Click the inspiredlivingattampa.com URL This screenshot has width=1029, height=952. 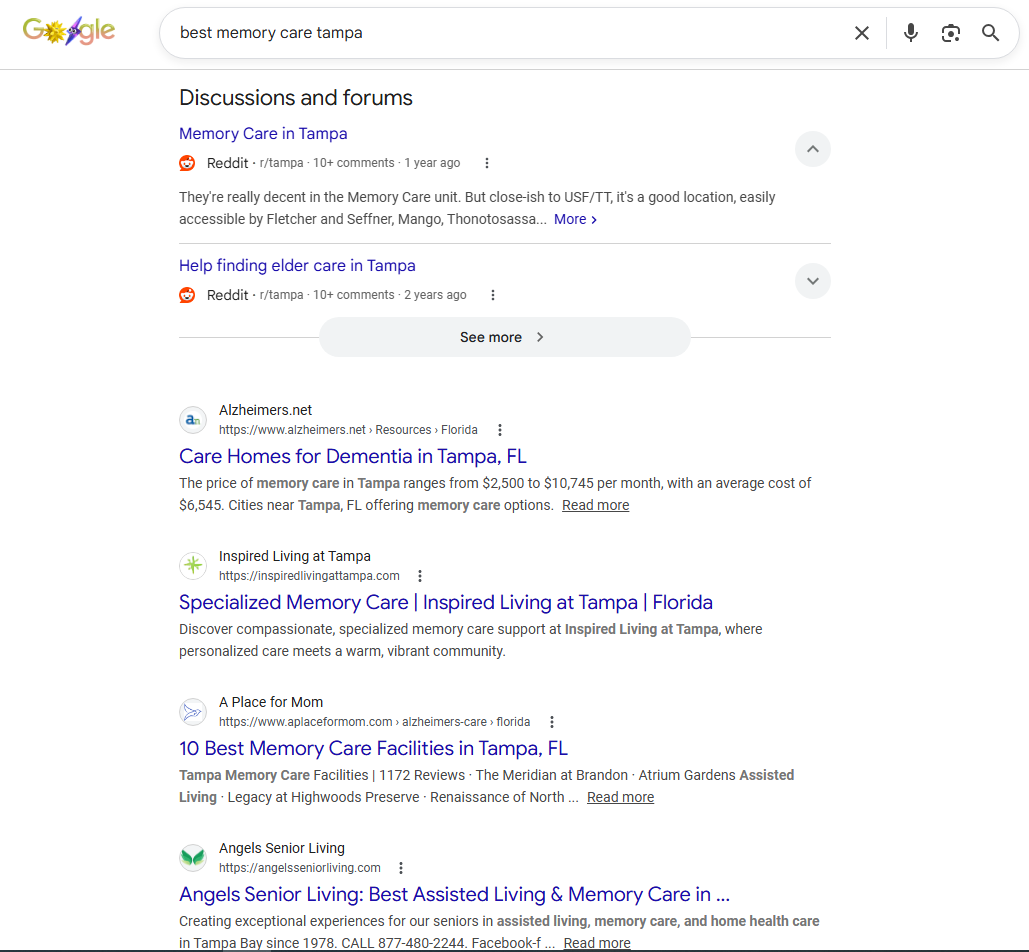(x=309, y=576)
